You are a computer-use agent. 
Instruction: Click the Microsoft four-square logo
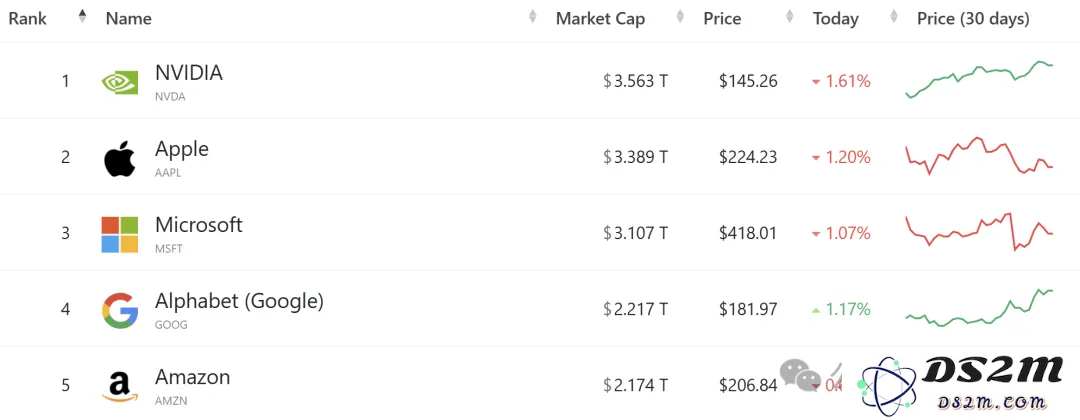120,235
